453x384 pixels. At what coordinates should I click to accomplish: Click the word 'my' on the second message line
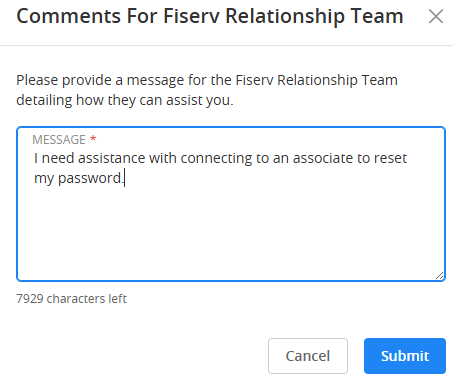(44, 179)
